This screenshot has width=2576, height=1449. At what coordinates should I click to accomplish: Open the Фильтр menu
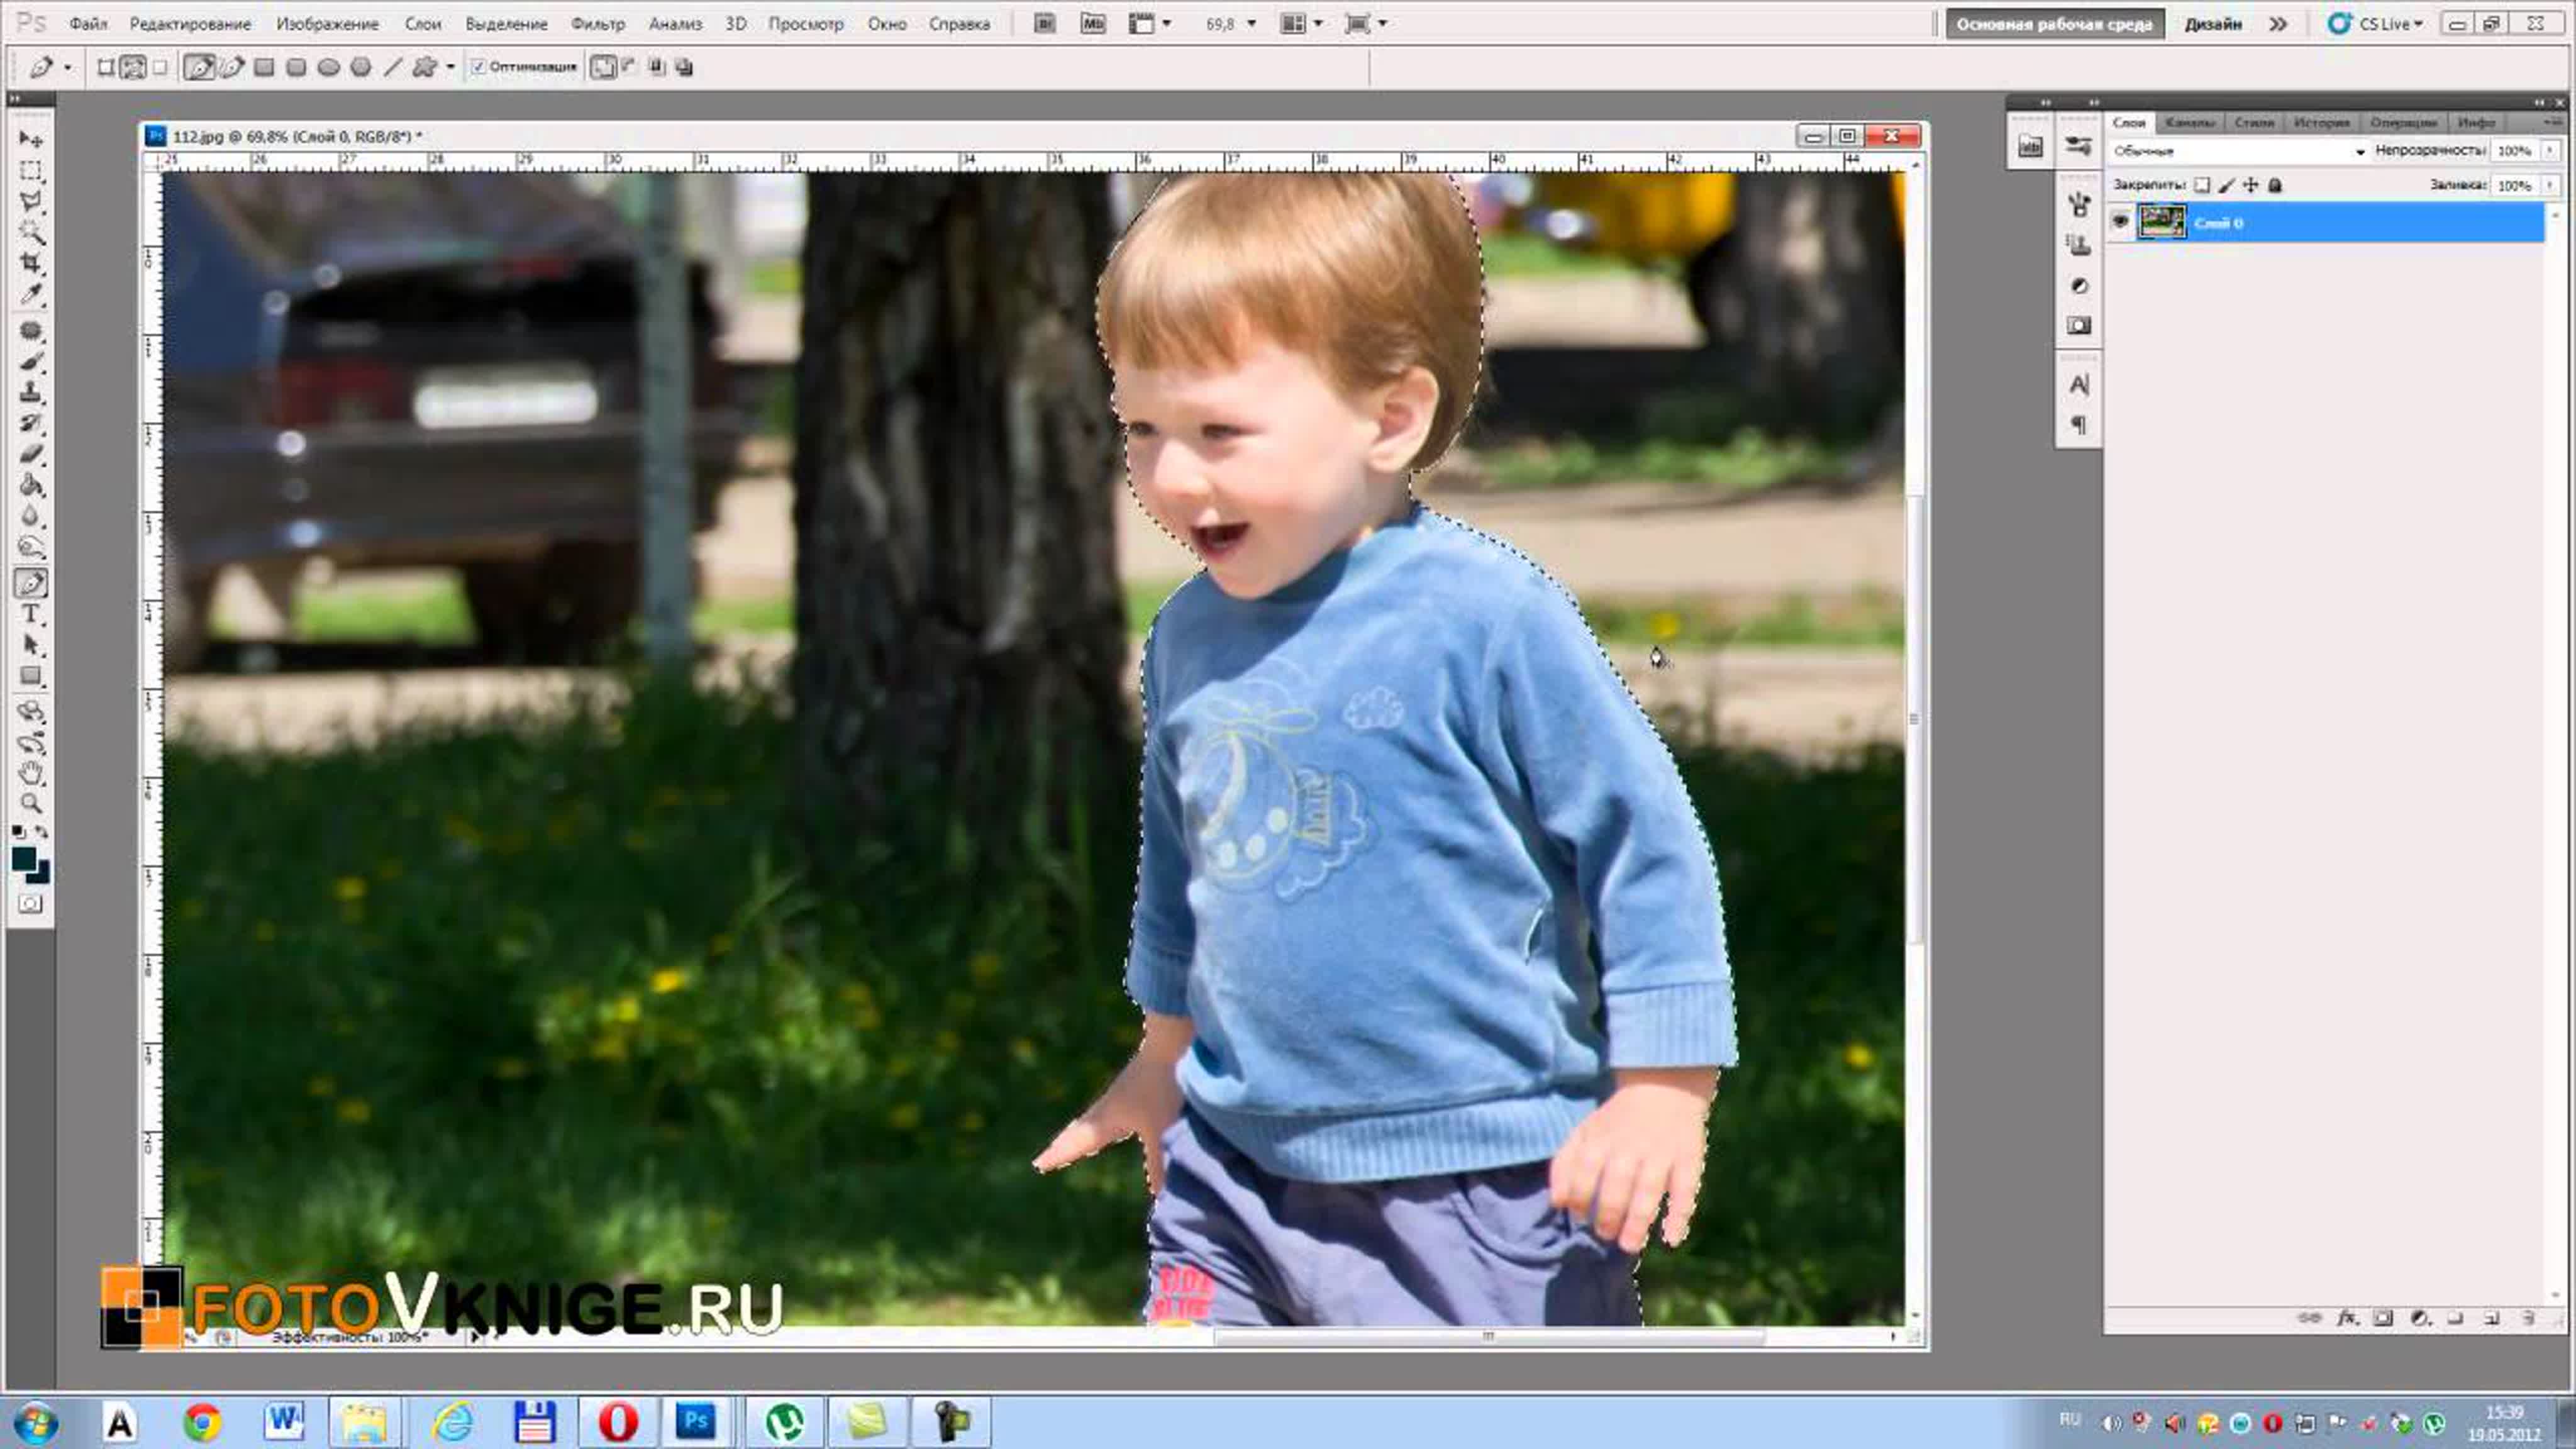(x=597, y=24)
